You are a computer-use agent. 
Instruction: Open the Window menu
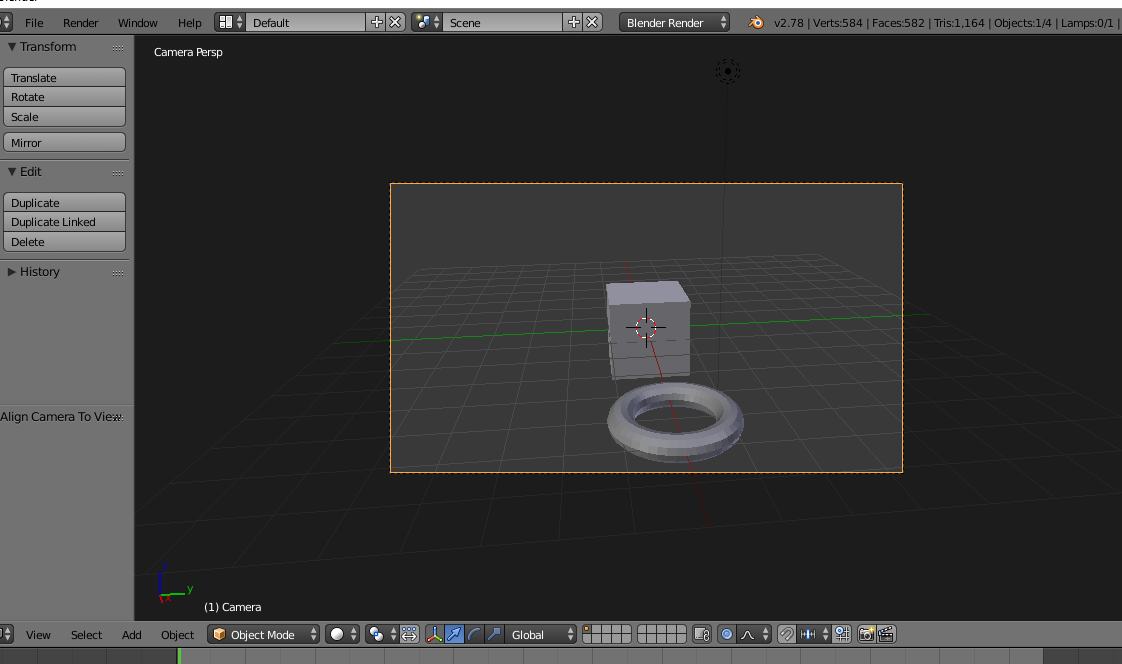tap(137, 23)
